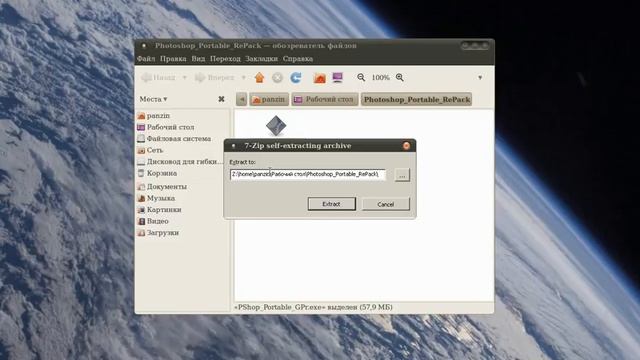Image resolution: width=640 pixels, height=360 pixels.
Task: Go forward with the Вперёд button
Action: coord(215,78)
